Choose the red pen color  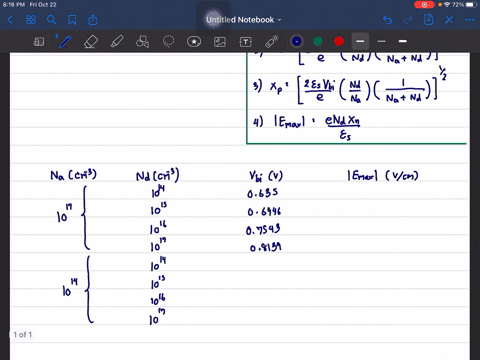pyautogui.click(x=339, y=41)
